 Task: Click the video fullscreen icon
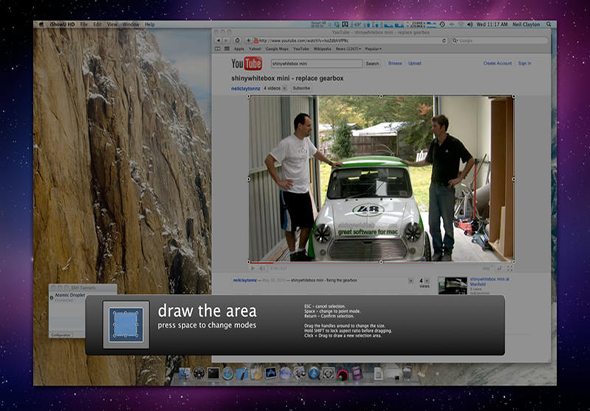(510, 268)
